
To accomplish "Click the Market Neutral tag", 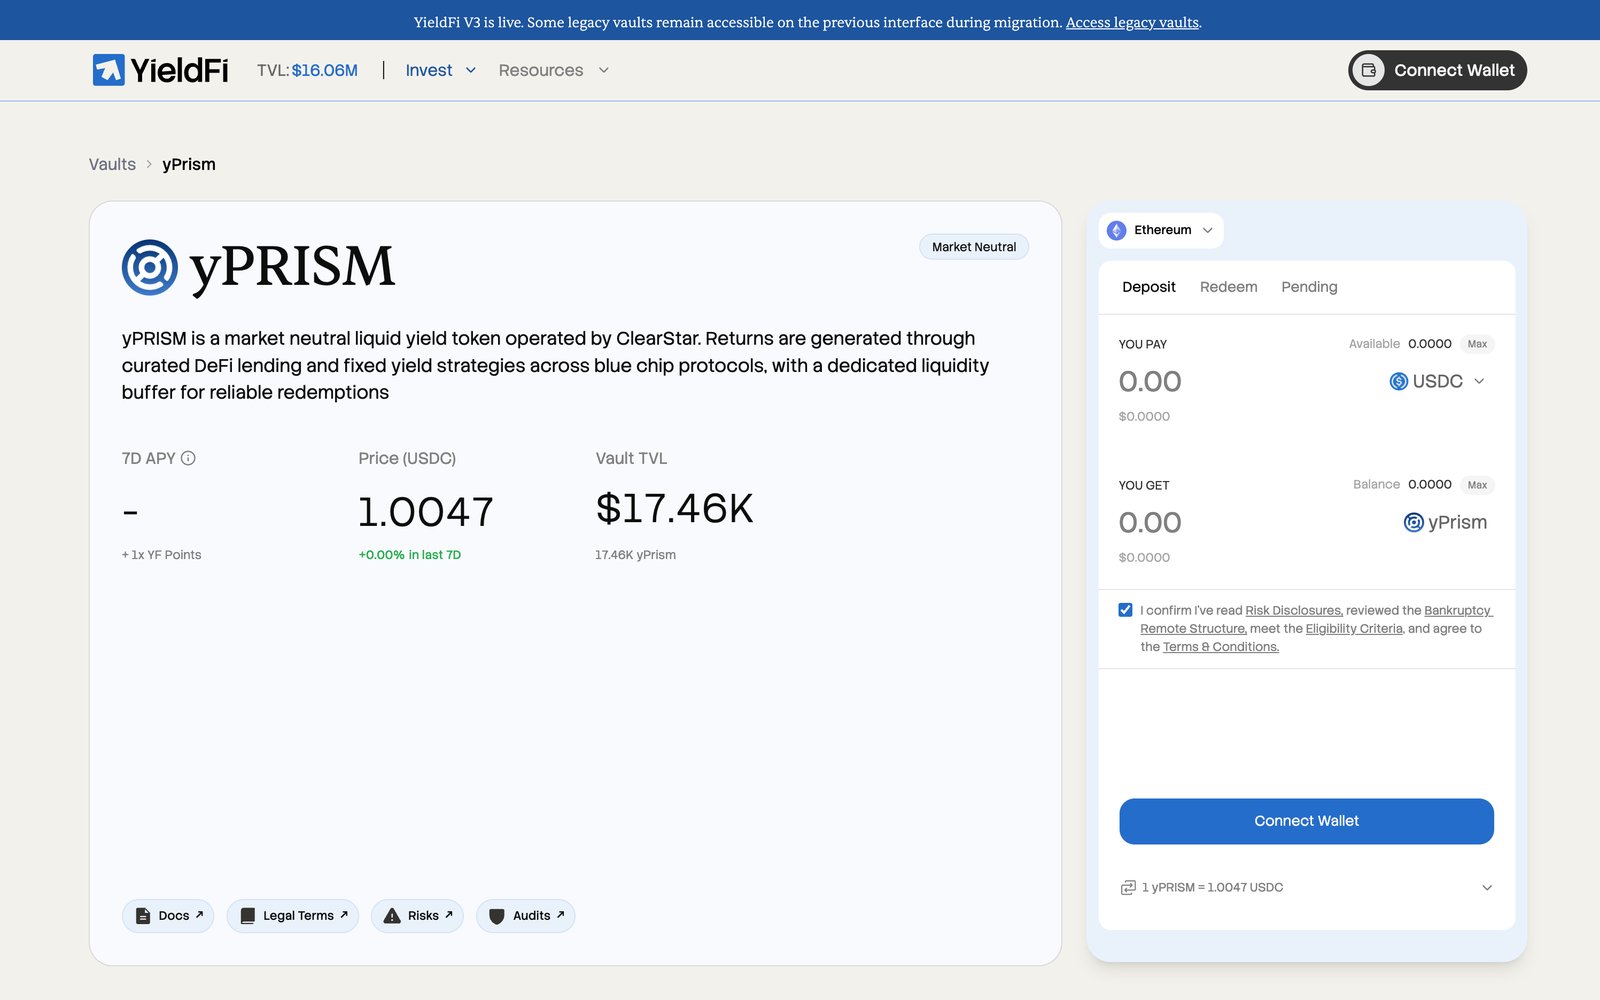I will [x=974, y=247].
